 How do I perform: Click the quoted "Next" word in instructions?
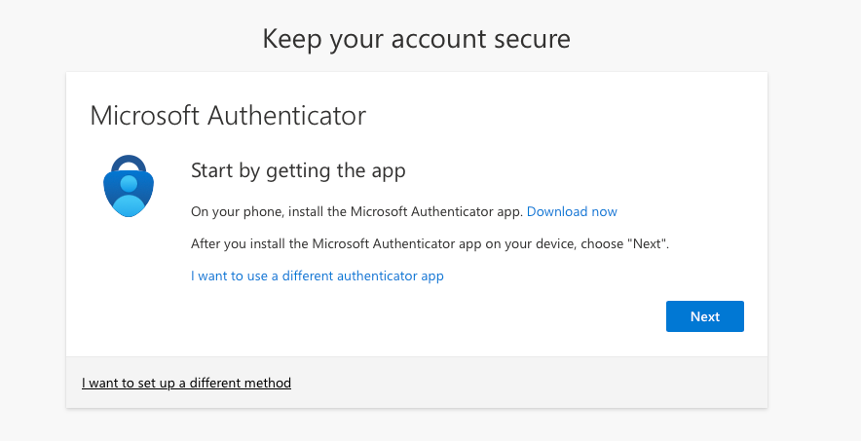coord(647,244)
